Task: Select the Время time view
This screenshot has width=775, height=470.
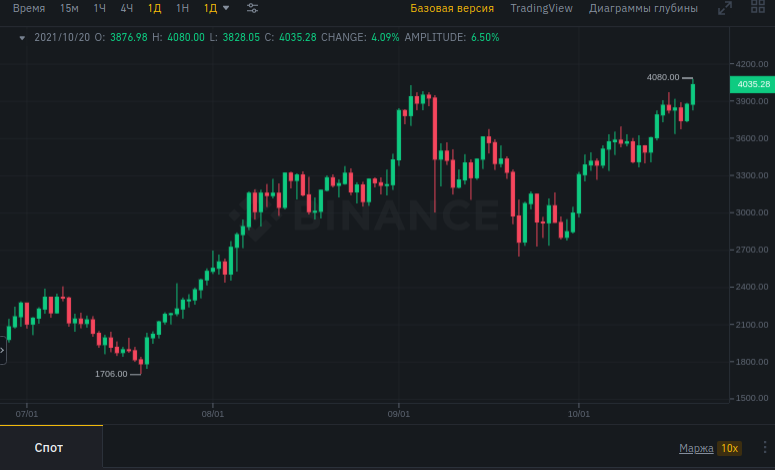Action: [29, 8]
